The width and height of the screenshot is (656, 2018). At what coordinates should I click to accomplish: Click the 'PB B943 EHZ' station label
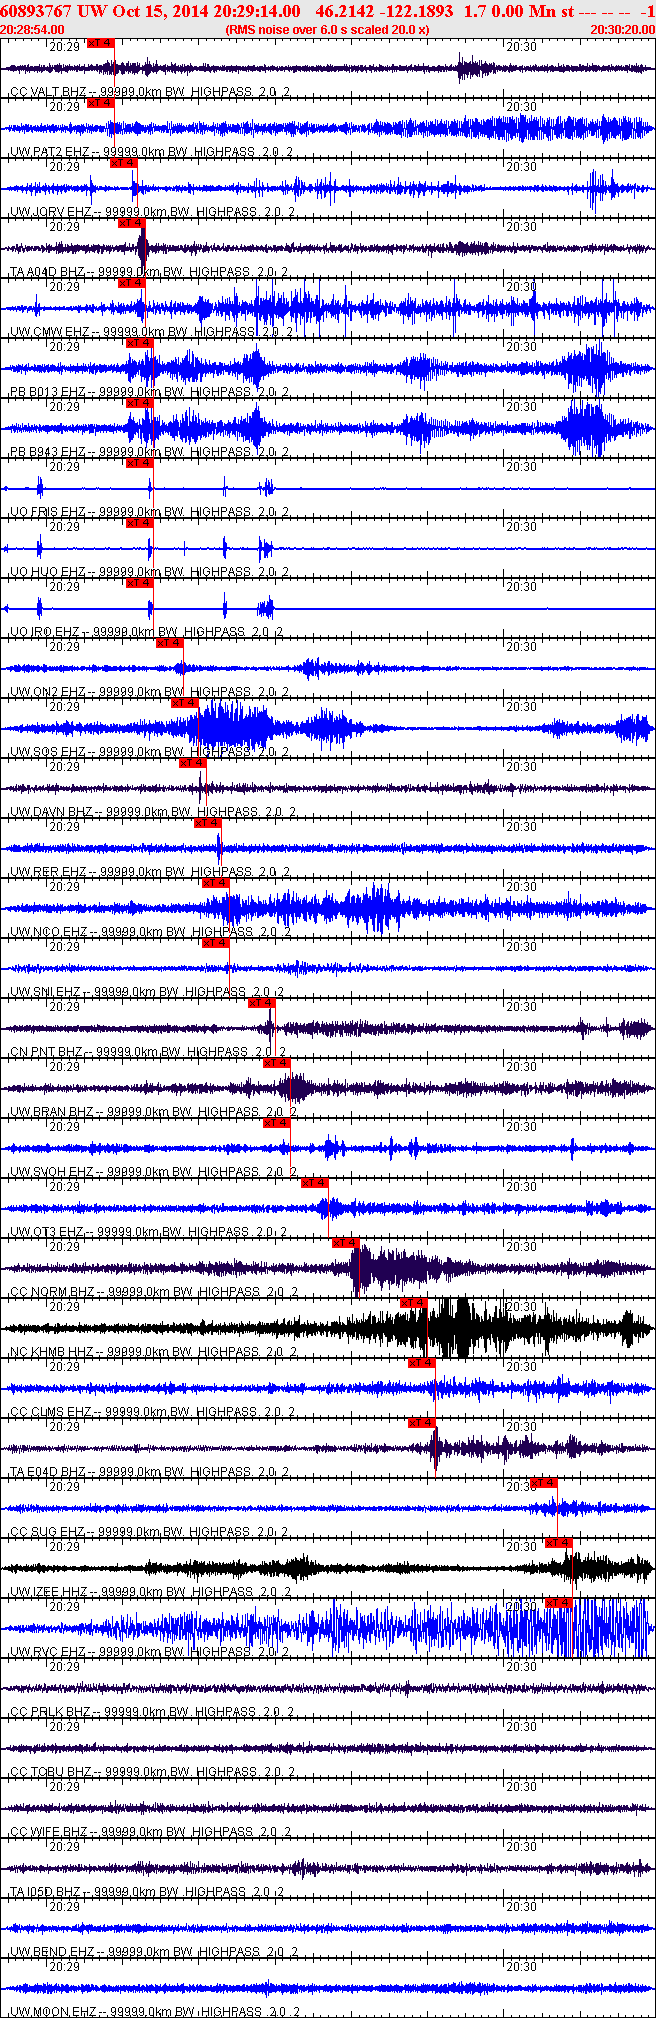pyautogui.click(x=47, y=452)
